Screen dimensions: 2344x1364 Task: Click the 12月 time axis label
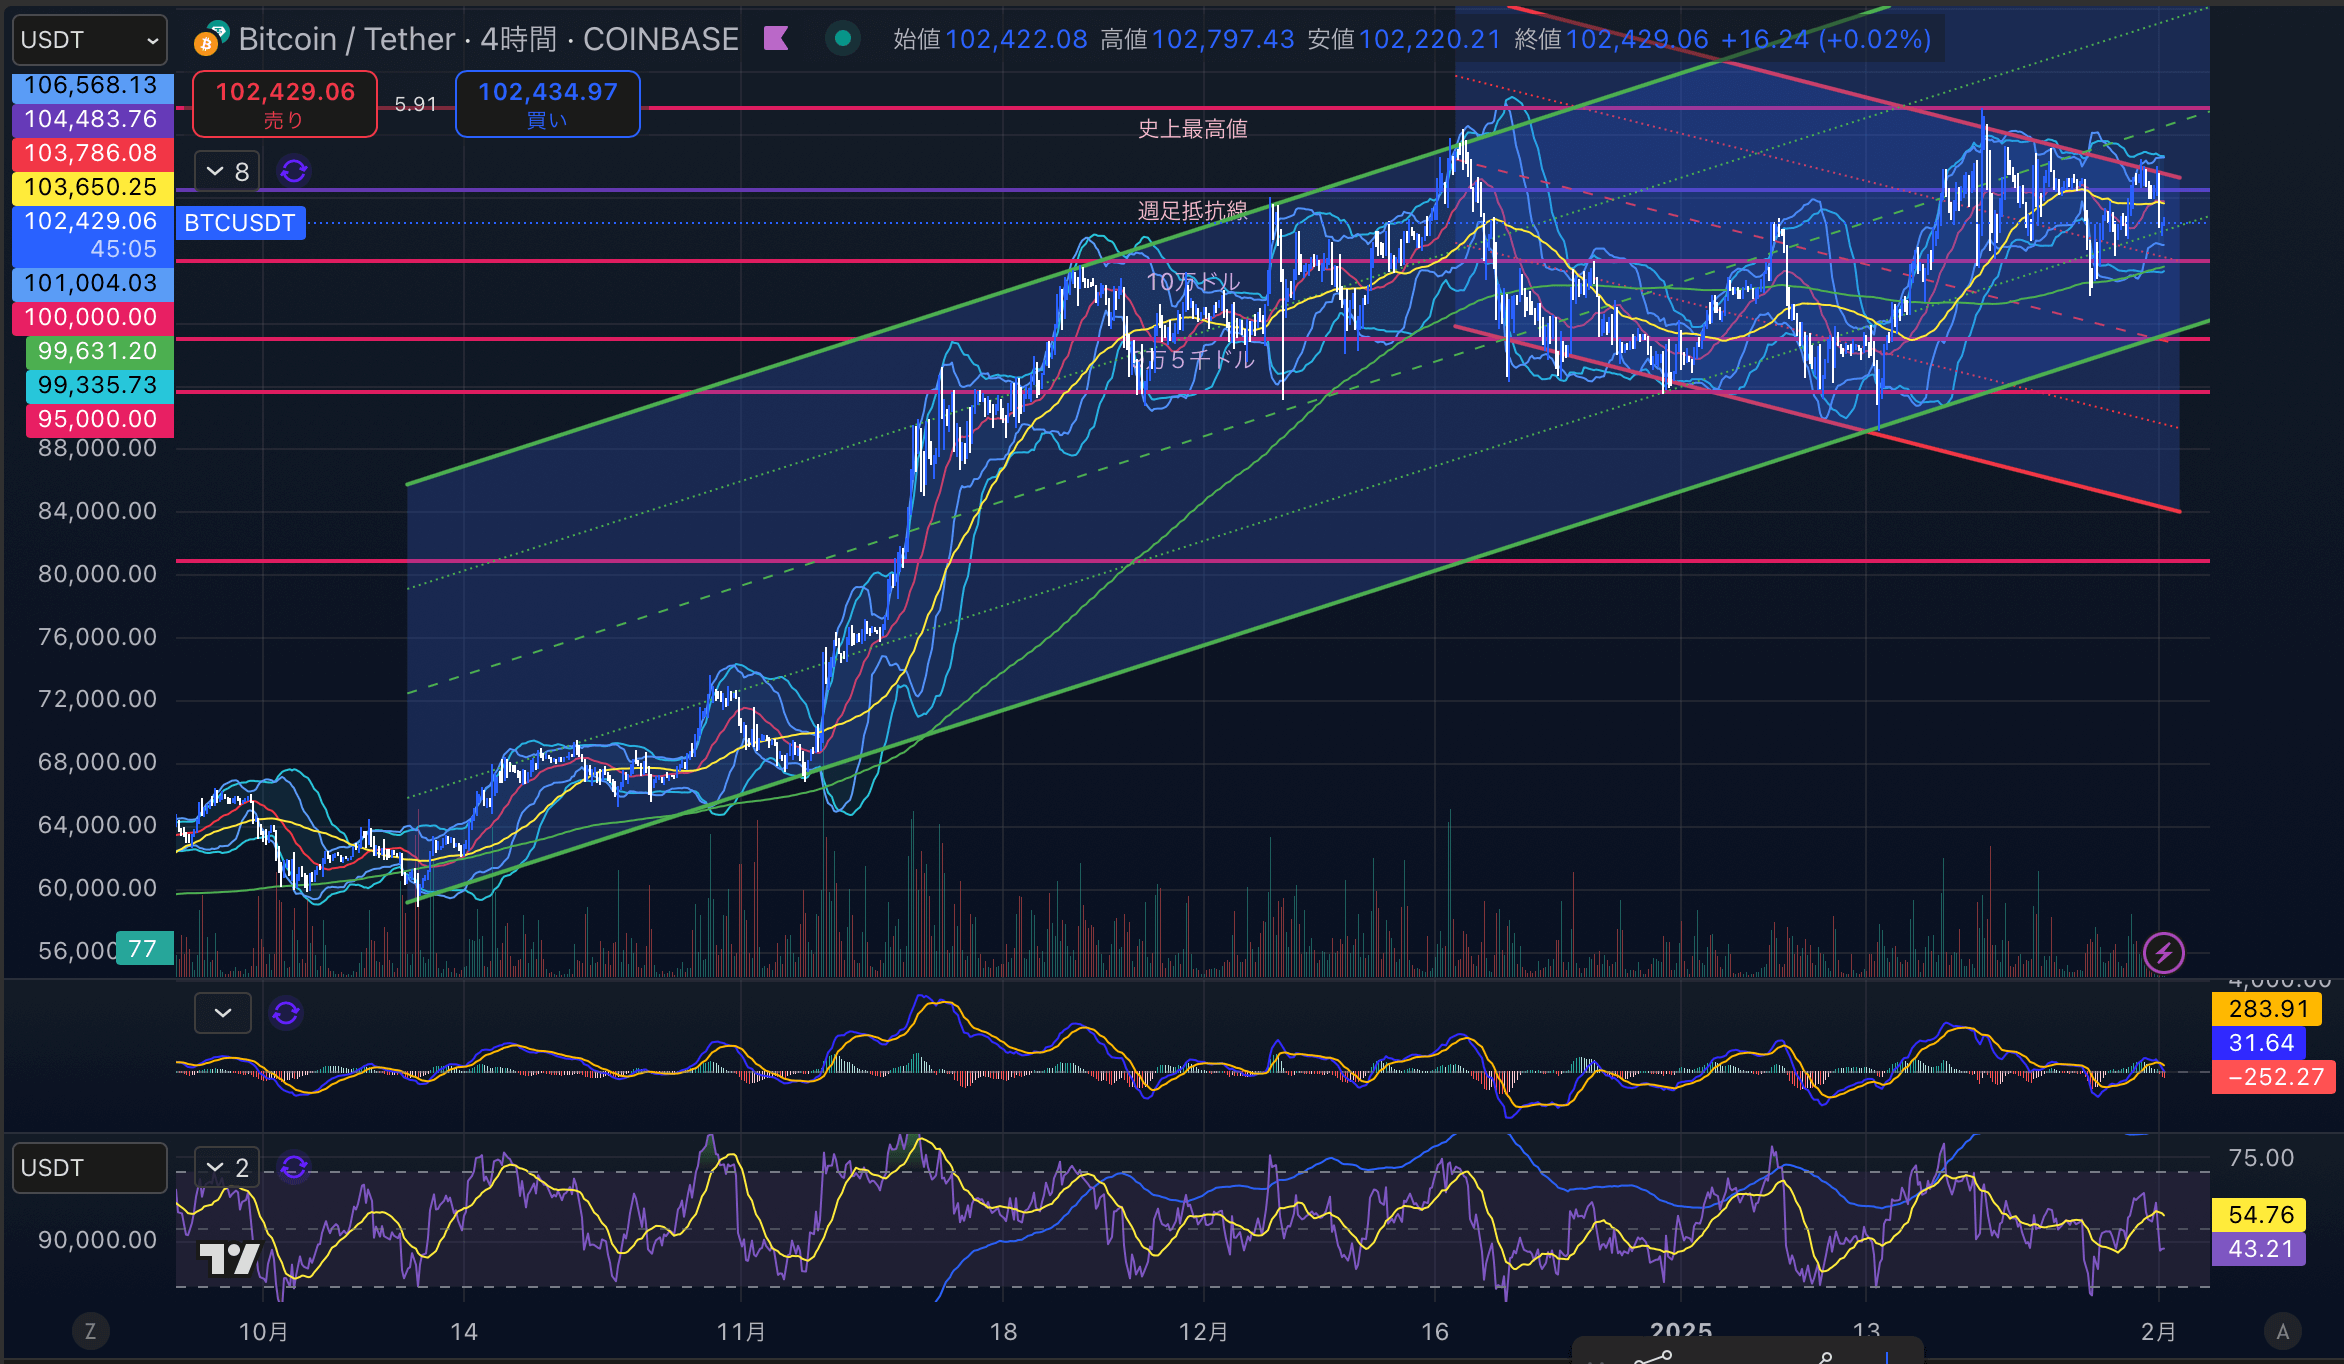pos(1203,1332)
